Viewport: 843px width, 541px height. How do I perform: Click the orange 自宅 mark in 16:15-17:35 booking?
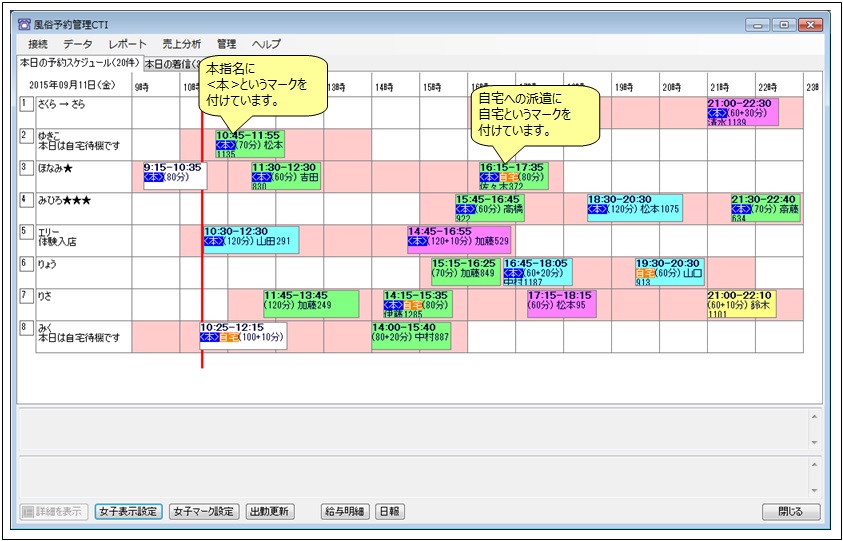[x=509, y=177]
